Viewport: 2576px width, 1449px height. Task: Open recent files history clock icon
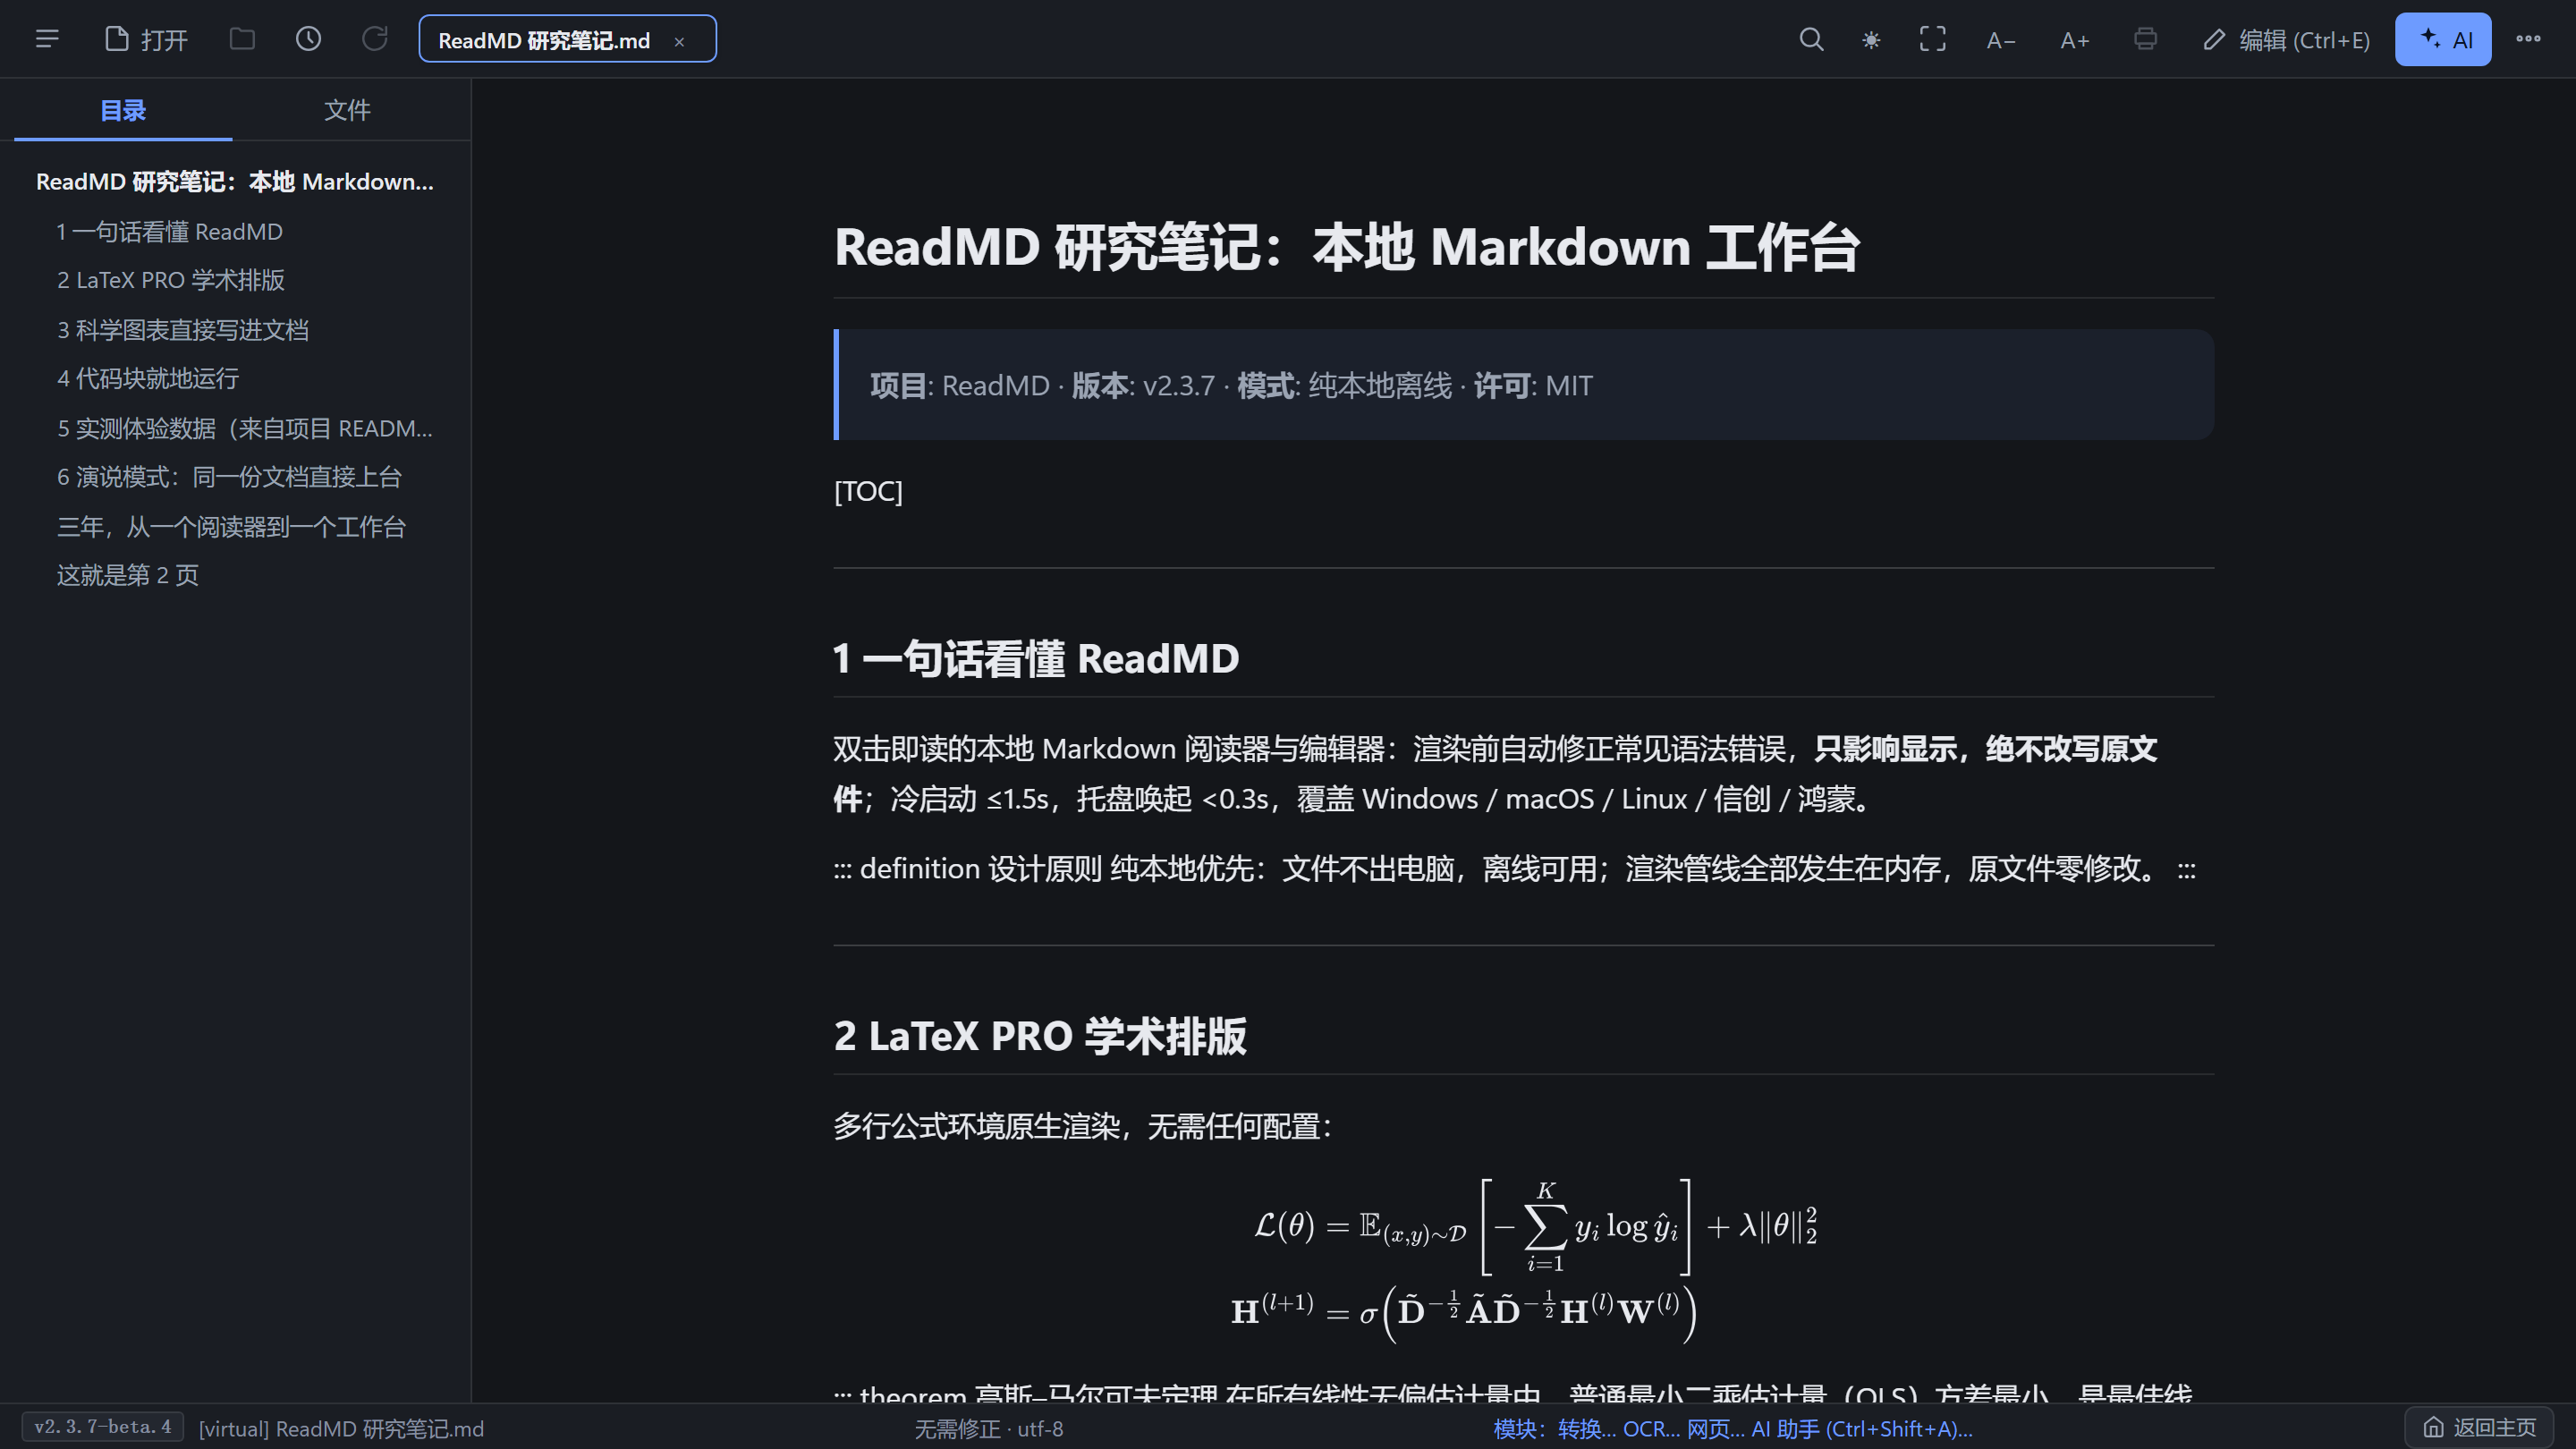(x=308, y=39)
